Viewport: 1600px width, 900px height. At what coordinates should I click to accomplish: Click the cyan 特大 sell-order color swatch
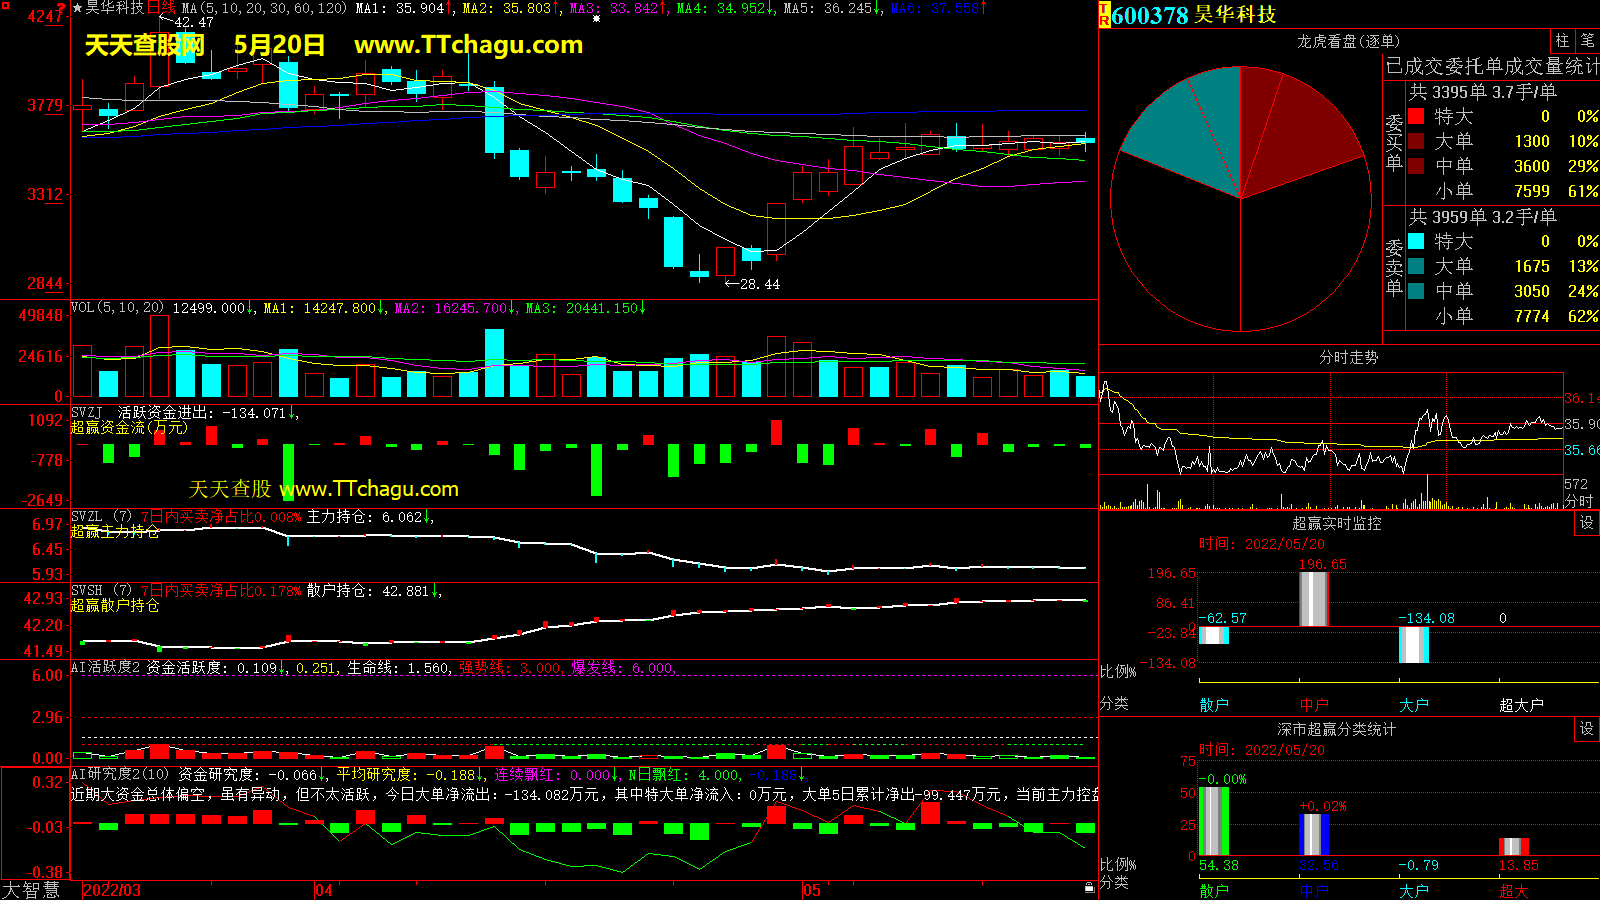tap(1416, 241)
